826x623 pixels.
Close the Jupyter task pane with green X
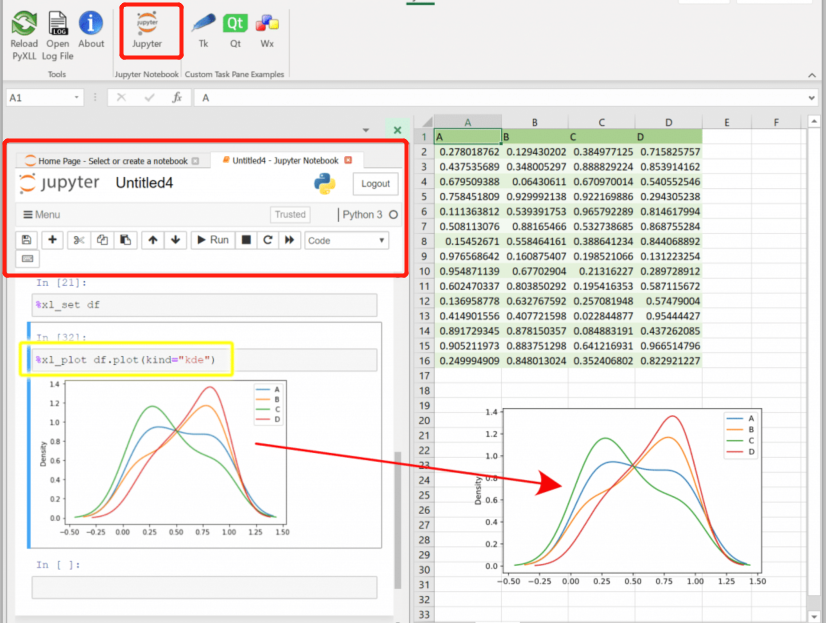398,130
